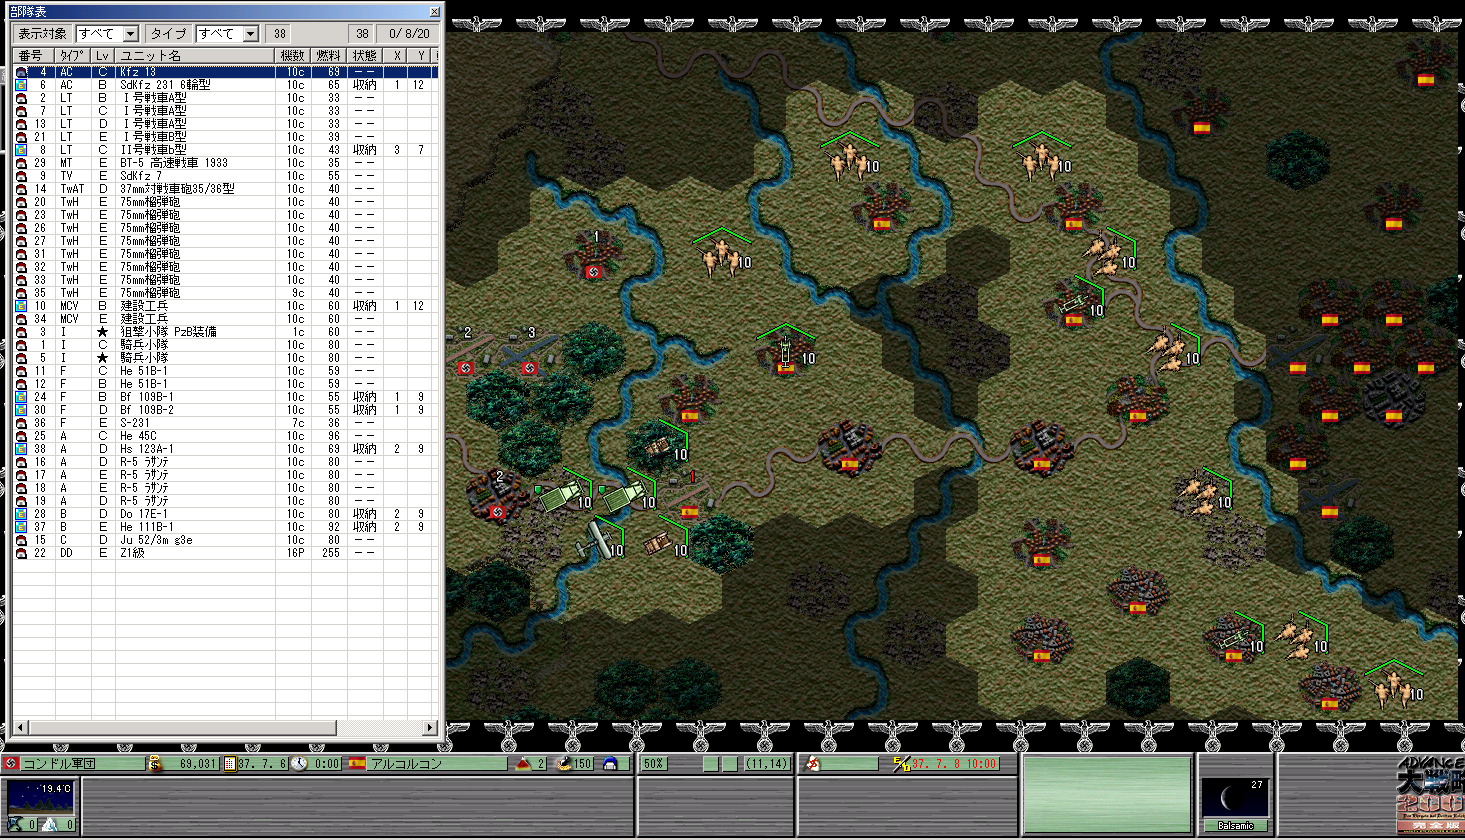The height and width of the screenshot is (840, 1465).
Task: Click the stored-unit icon of Hs 123A-1 row
Action: [x=21, y=449]
